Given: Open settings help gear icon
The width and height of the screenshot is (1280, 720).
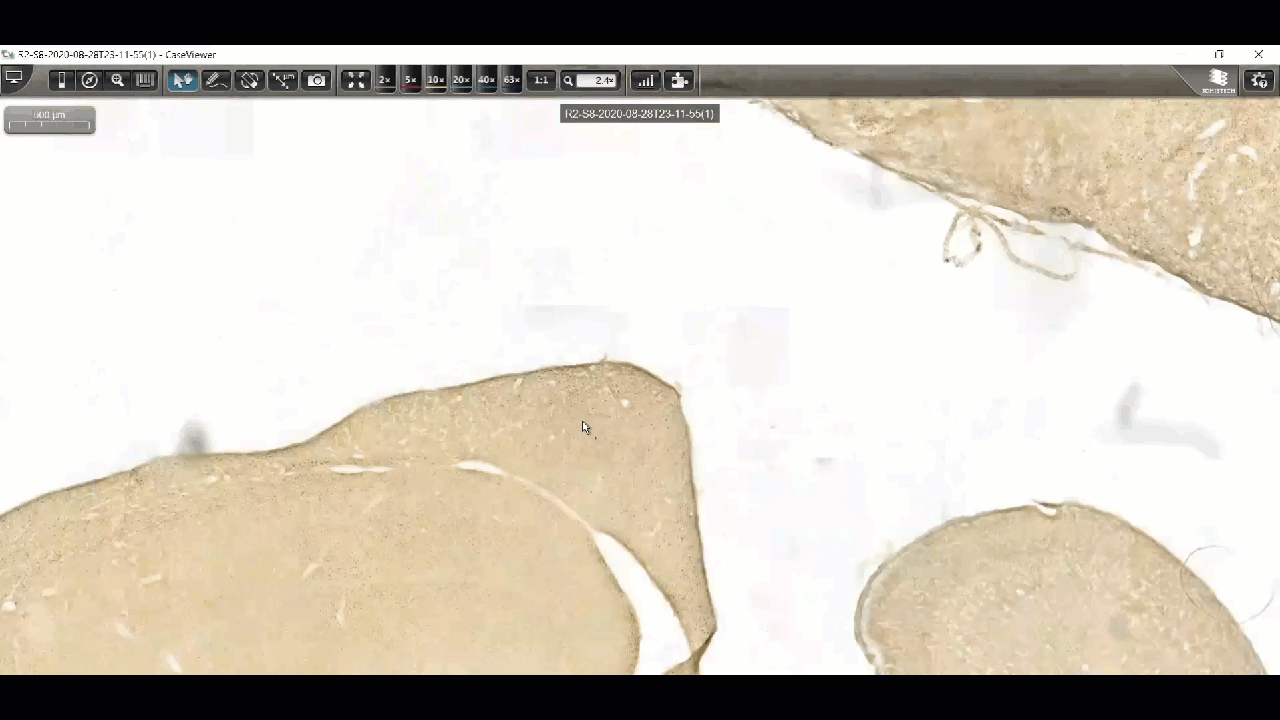Looking at the screenshot, I should [x=1259, y=80].
